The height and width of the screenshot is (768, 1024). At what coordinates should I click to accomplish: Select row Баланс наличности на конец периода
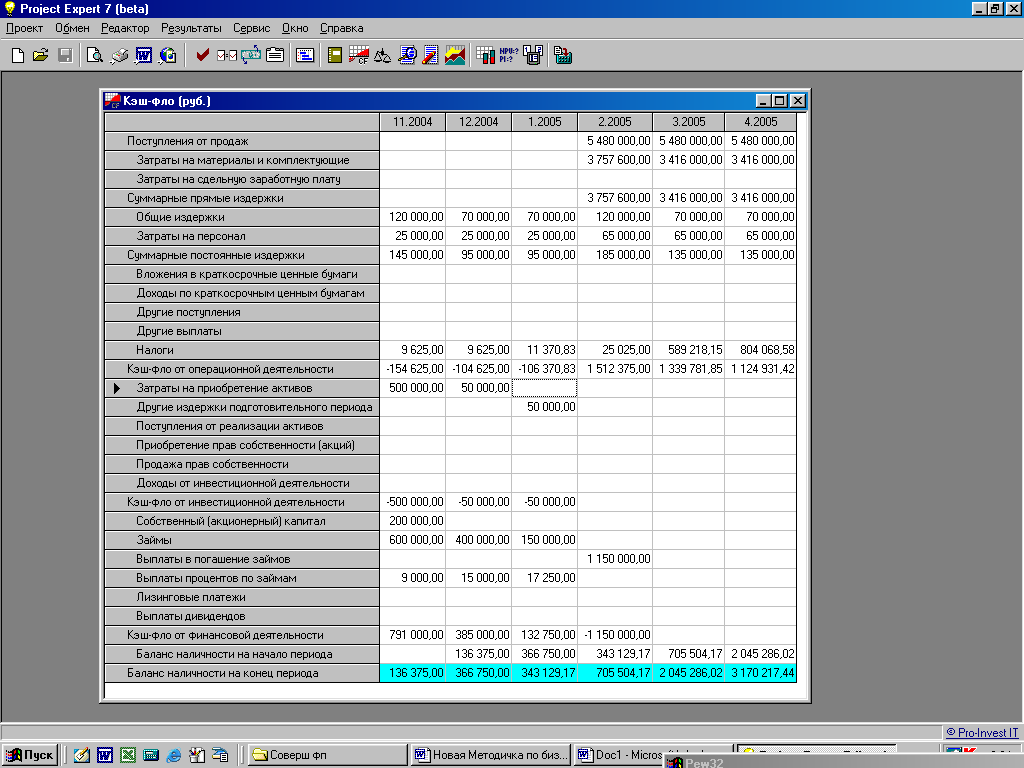tap(242, 673)
